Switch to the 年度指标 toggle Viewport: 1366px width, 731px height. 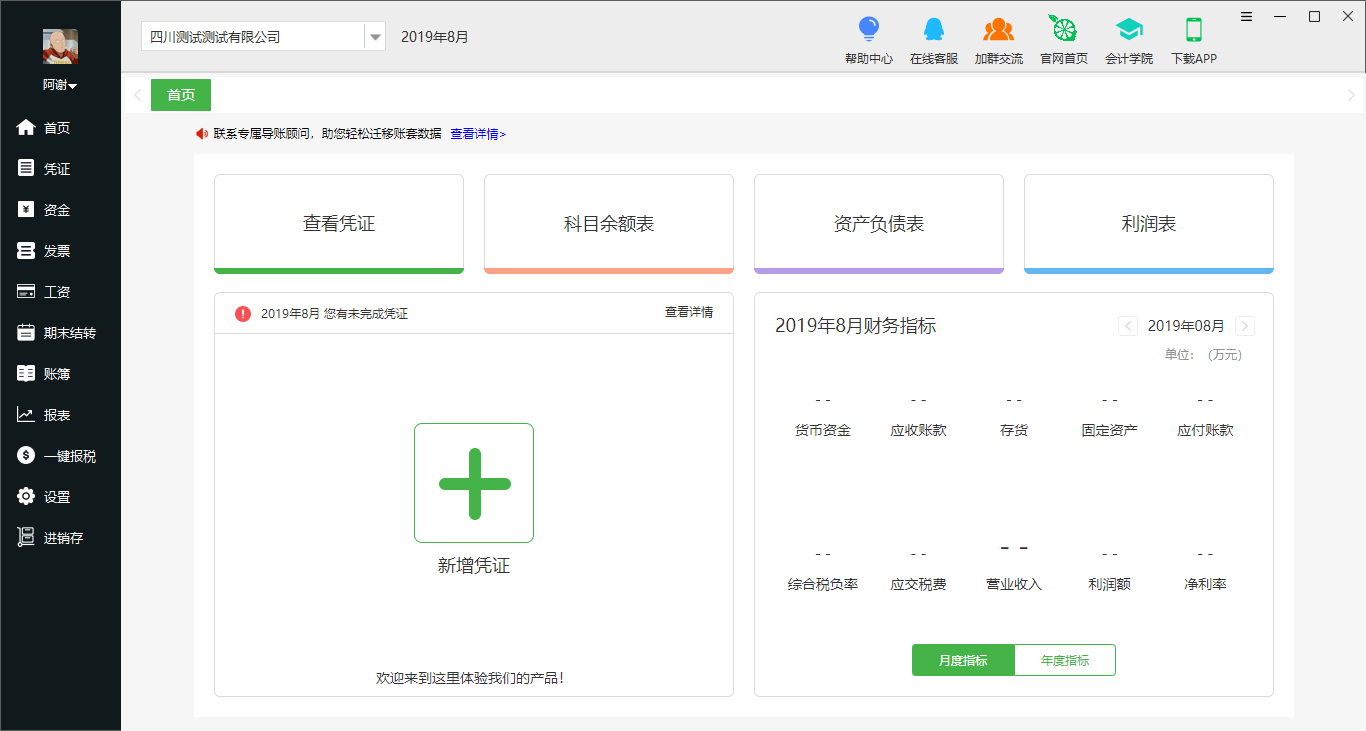point(1065,660)
